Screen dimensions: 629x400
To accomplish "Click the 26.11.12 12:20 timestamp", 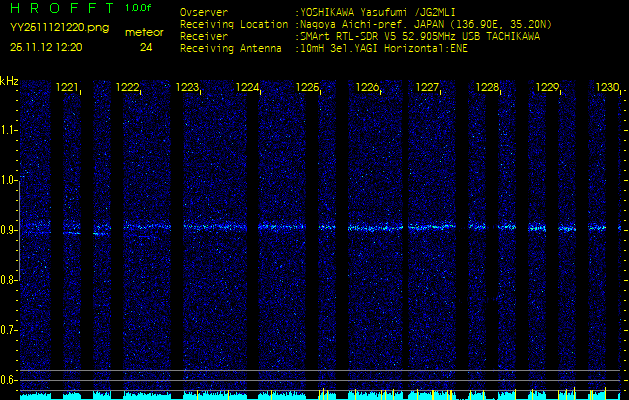I will coord(47,47).
